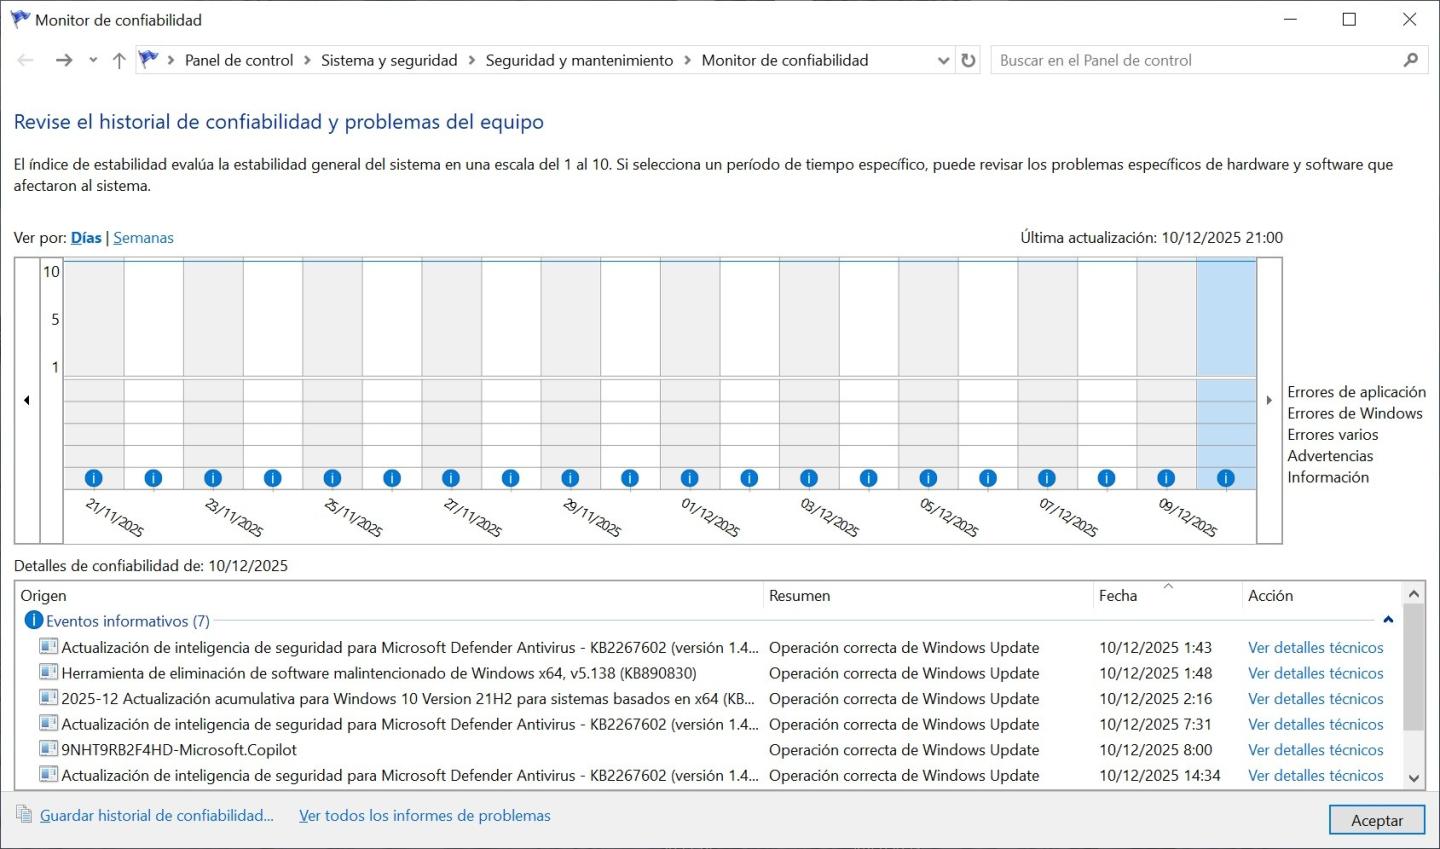This screenshot has width=1440, height=849.
Task: Click the details list vertical scrollbar thumb
Action: pyautogui.click(x=1413, y=668)
